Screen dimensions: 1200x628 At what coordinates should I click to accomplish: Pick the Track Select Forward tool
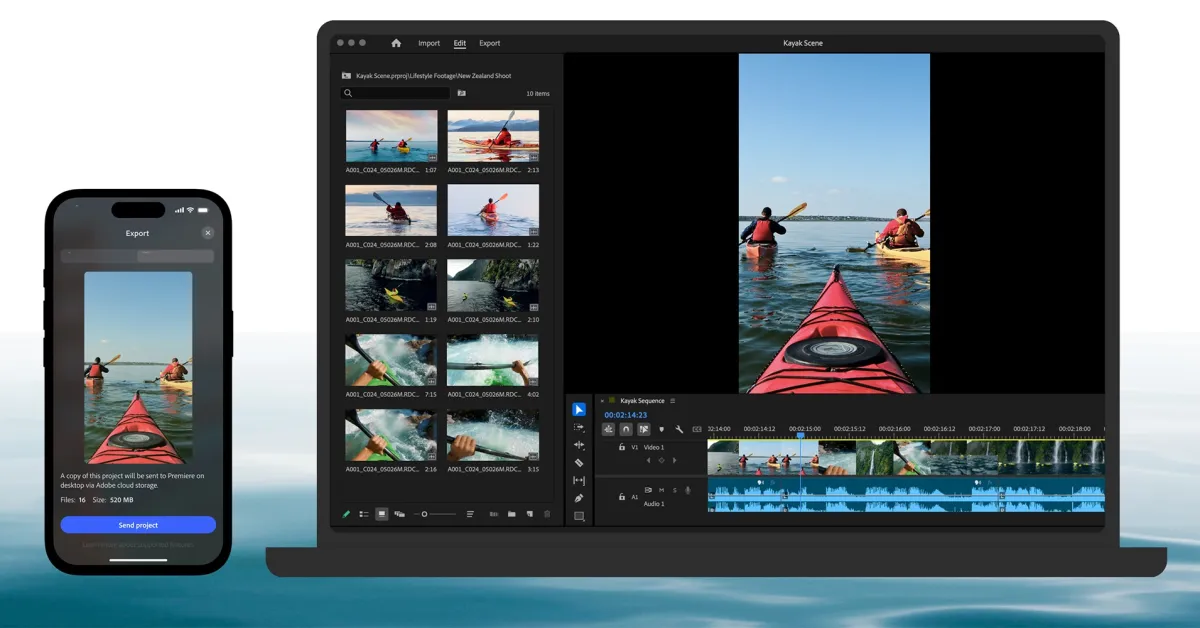click(579, 427)
